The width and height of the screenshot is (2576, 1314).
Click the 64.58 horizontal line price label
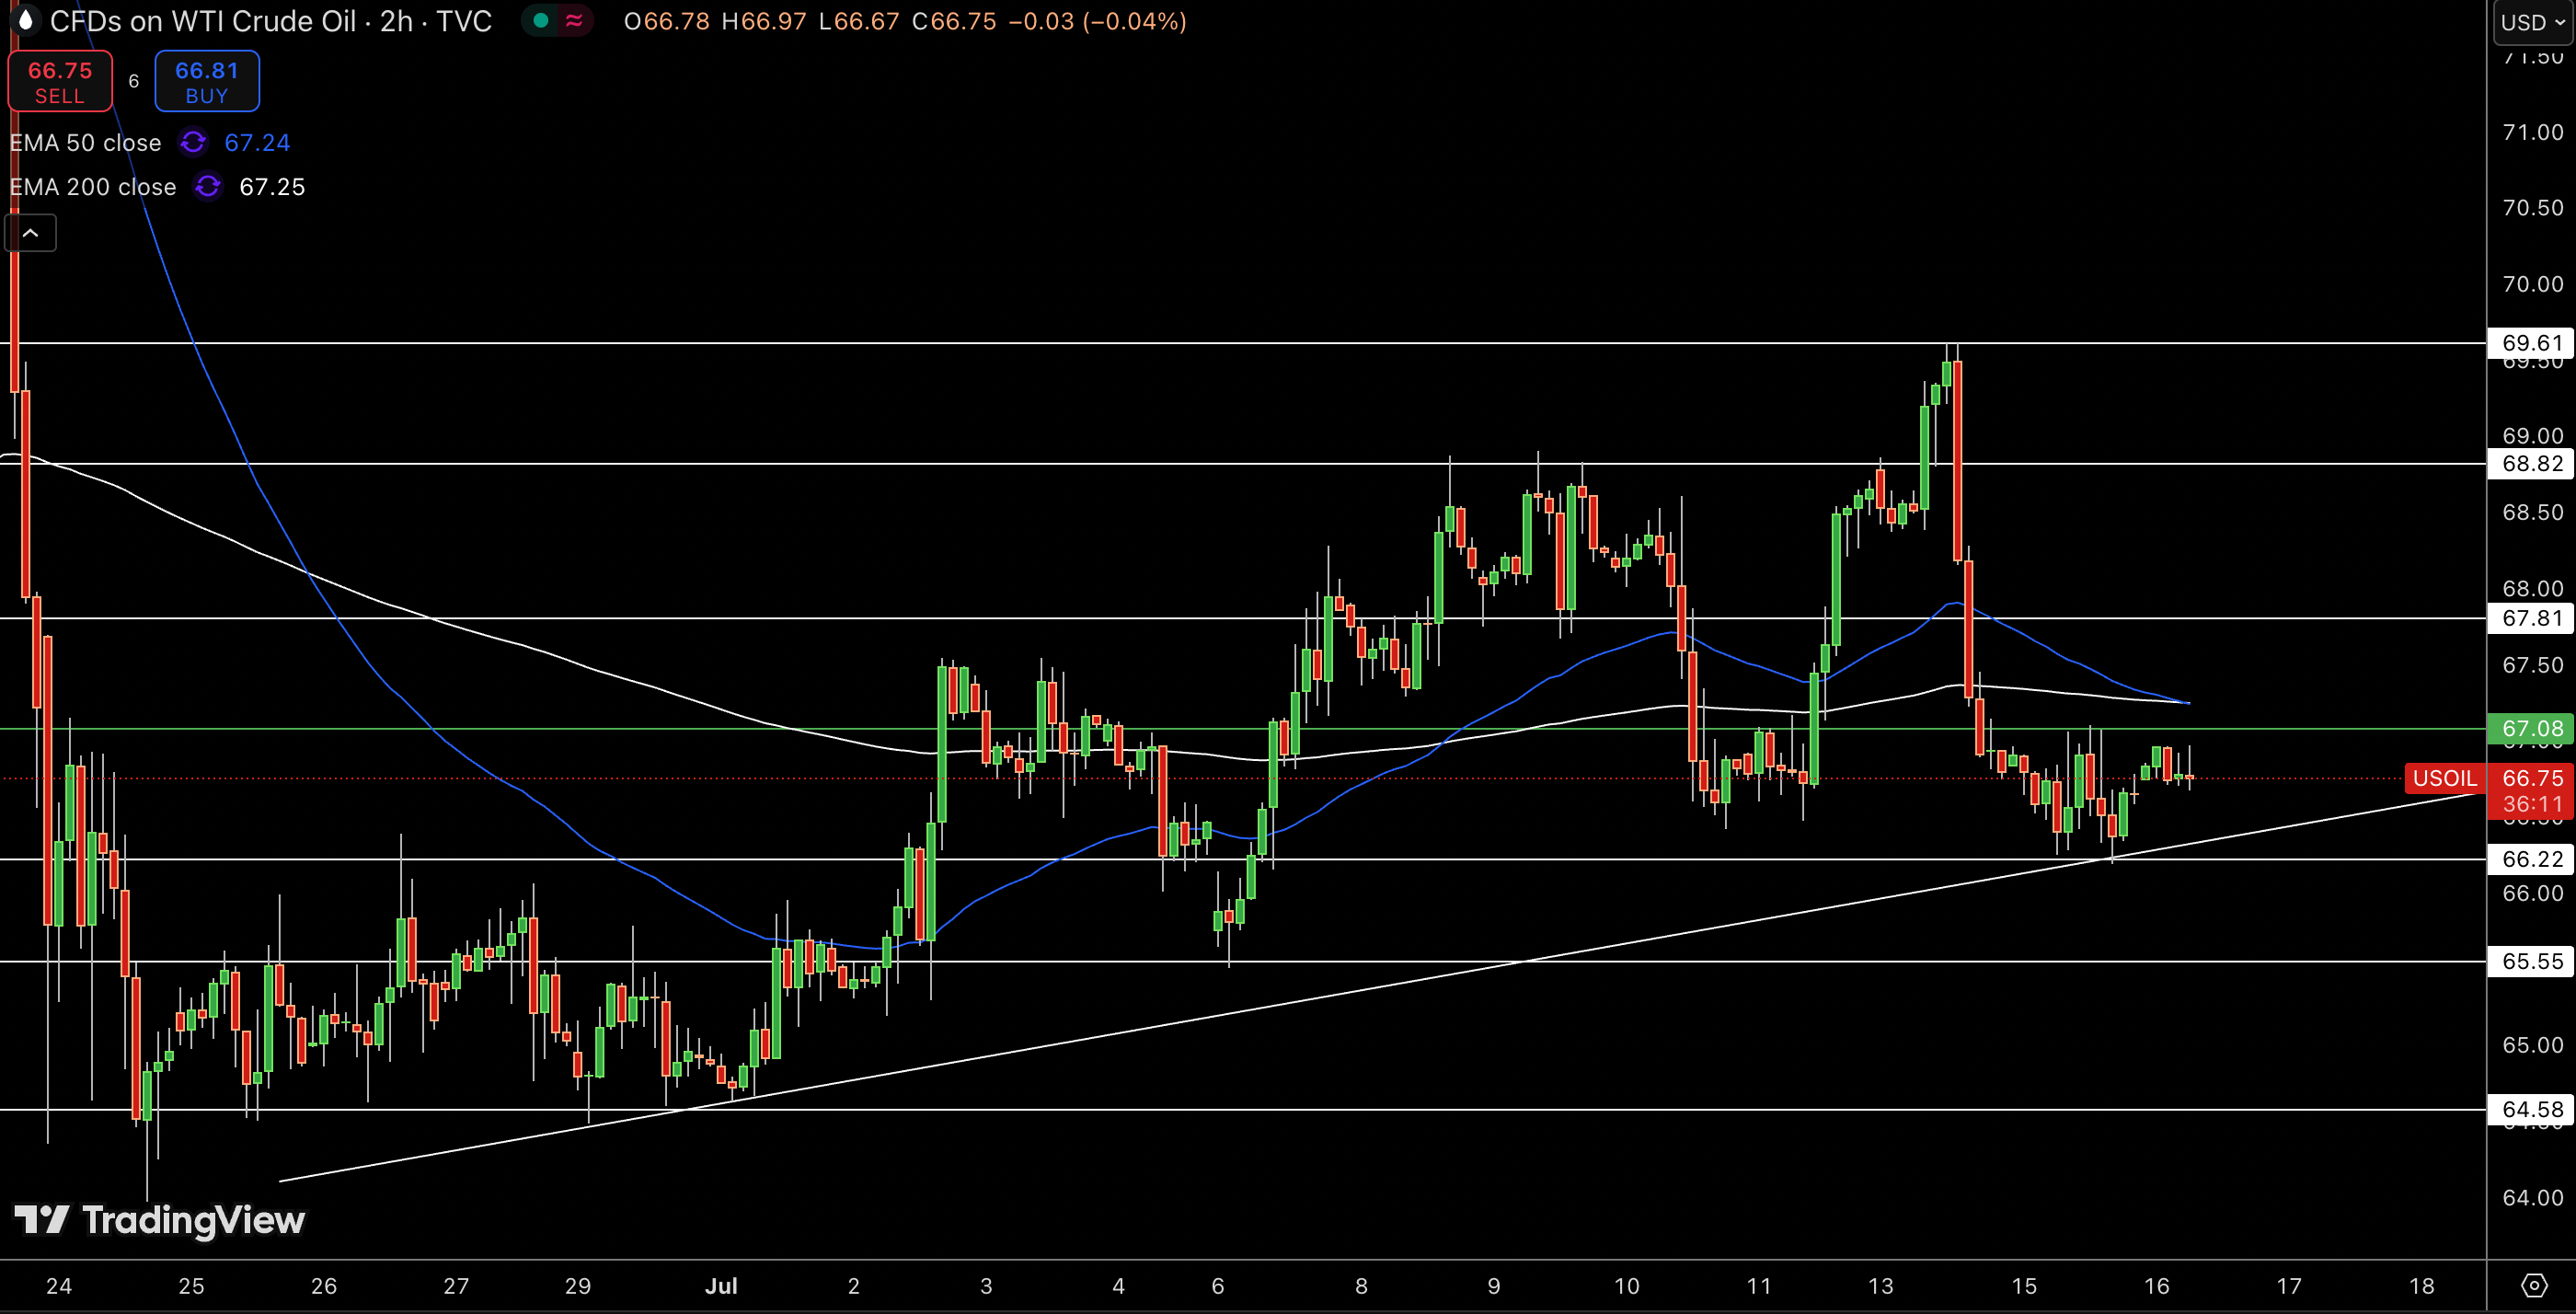[x=2531, y=1109]
